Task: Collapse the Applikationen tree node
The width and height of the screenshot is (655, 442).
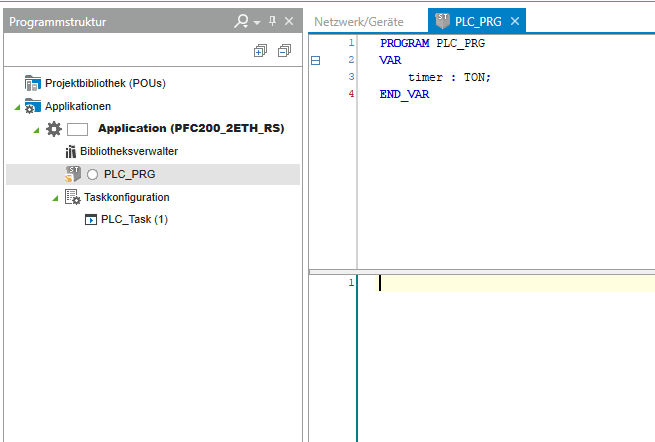Action: click(x=16, y=107)
